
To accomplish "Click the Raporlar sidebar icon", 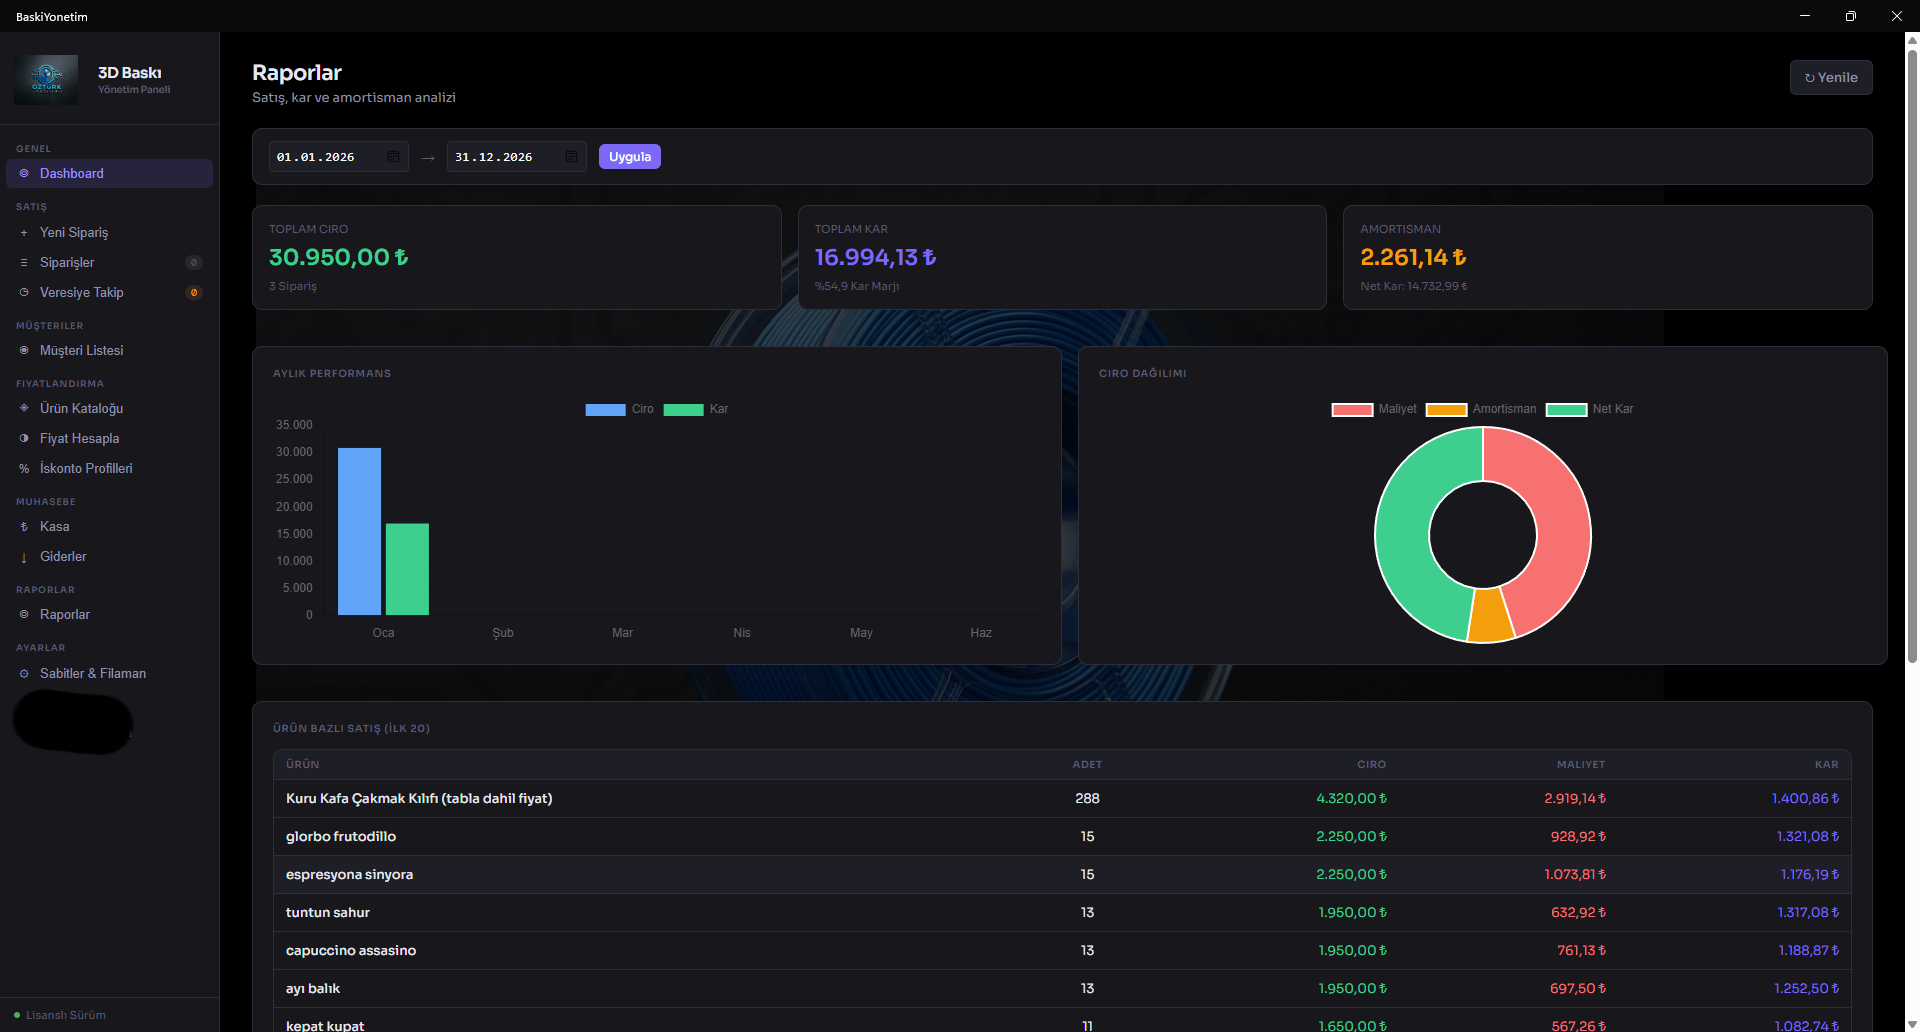I will pos(24,614).
